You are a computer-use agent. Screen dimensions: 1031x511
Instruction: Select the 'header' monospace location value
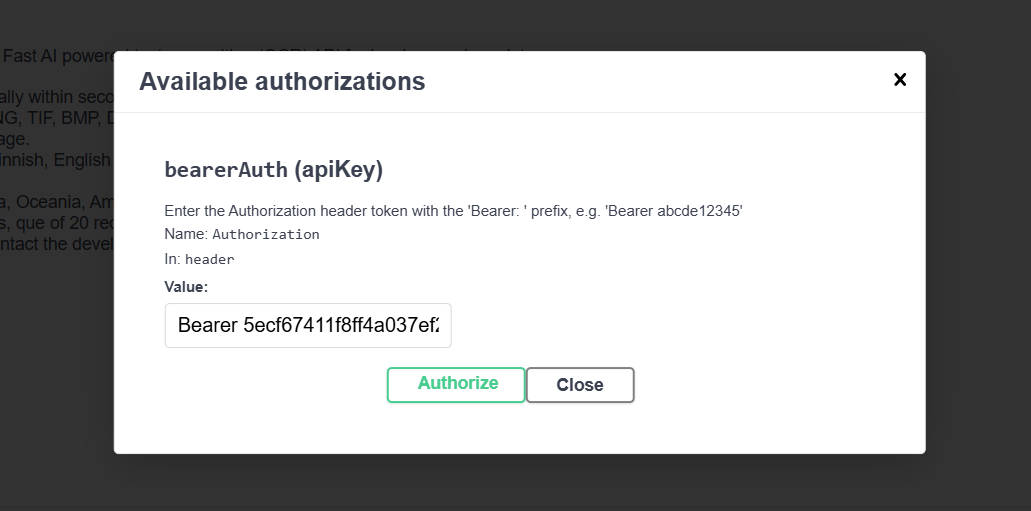click(209, 259)
